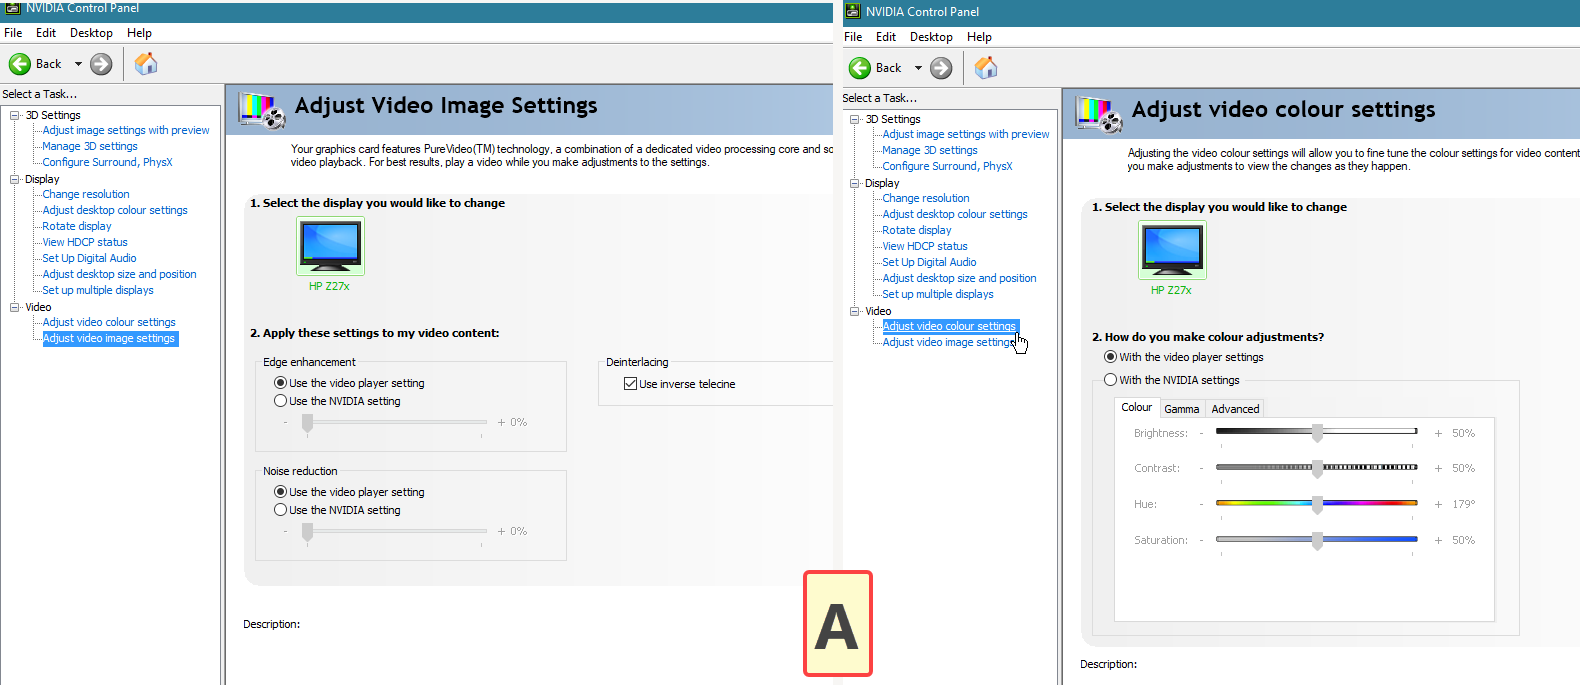Collapse Display node in left window tree

click(15, 179)
